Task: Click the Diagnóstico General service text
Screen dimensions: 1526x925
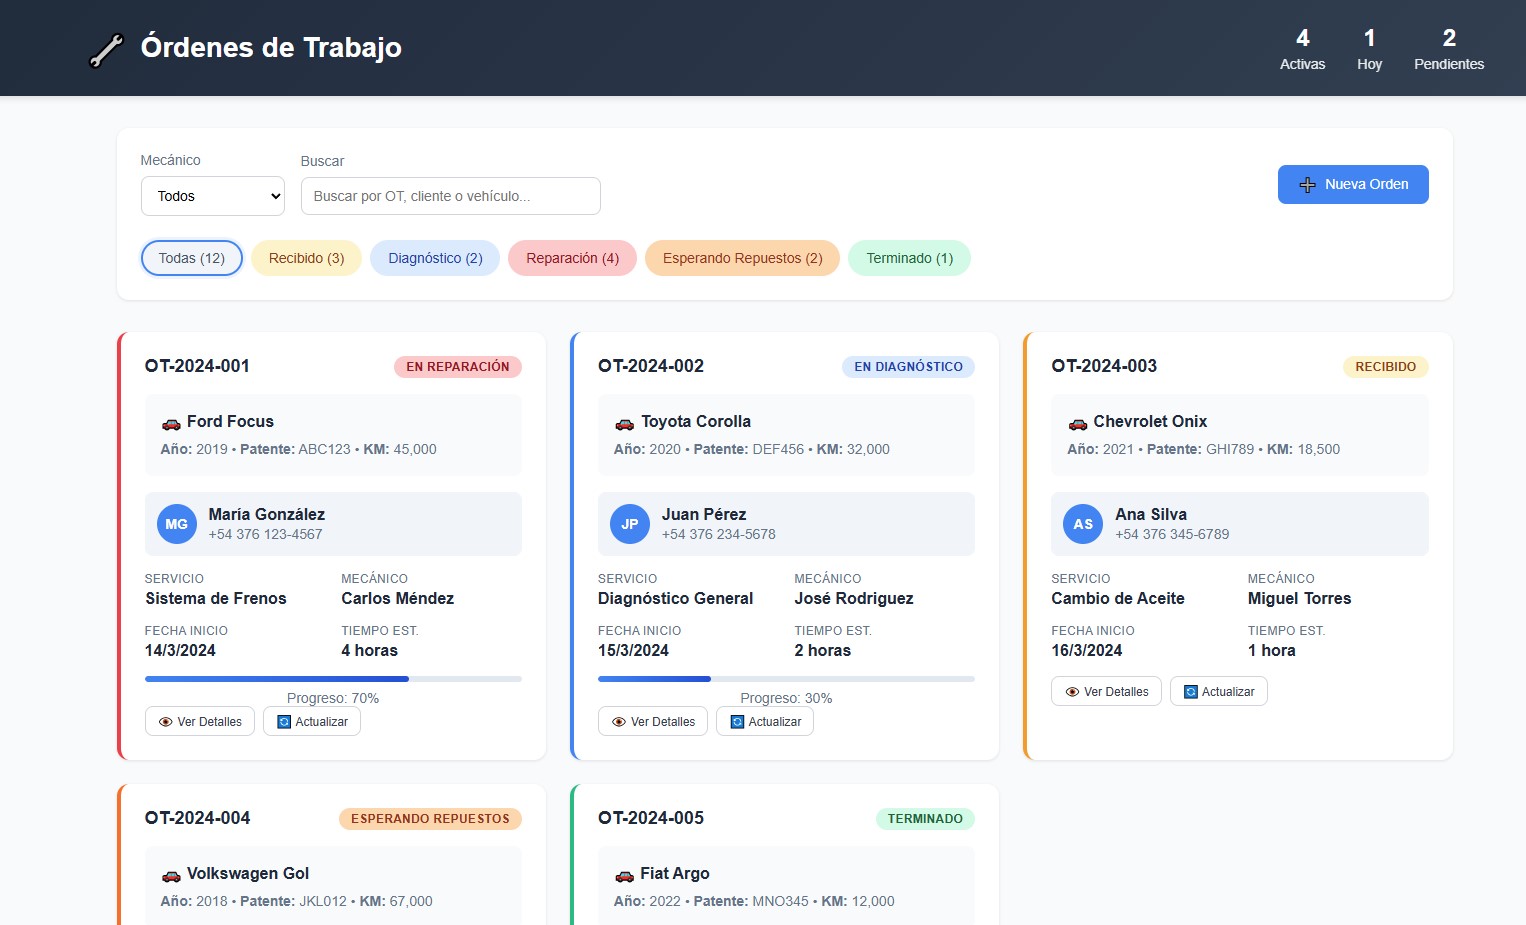Action: (675, 599)
